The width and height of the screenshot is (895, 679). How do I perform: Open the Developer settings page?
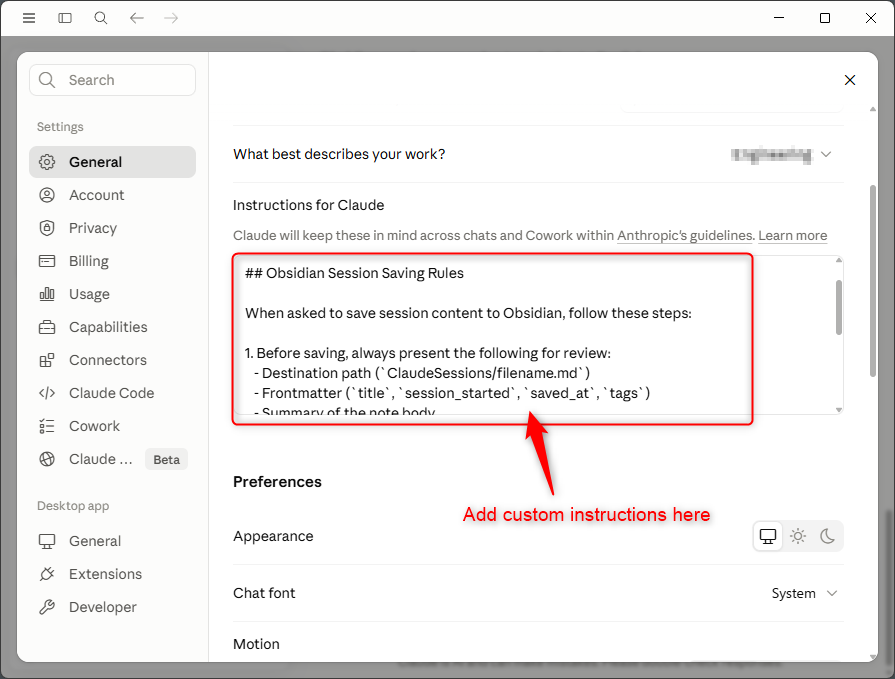point(112,607)
